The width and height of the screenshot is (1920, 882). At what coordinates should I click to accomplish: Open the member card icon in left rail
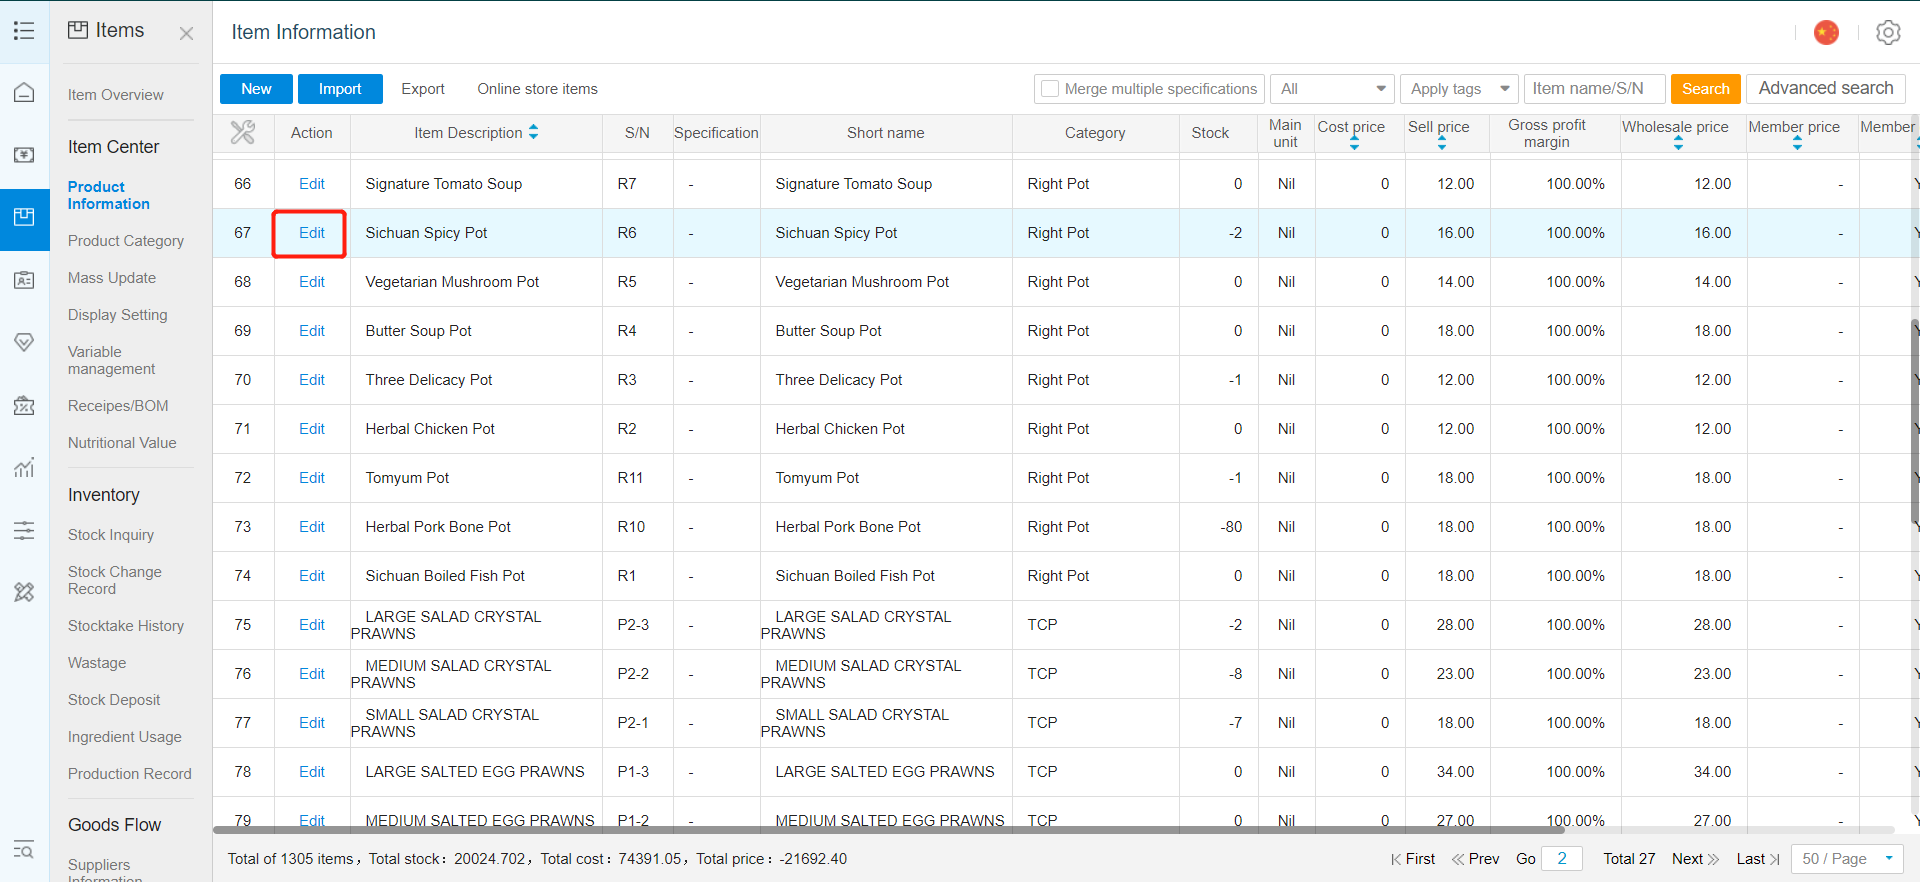coord(24,280)
